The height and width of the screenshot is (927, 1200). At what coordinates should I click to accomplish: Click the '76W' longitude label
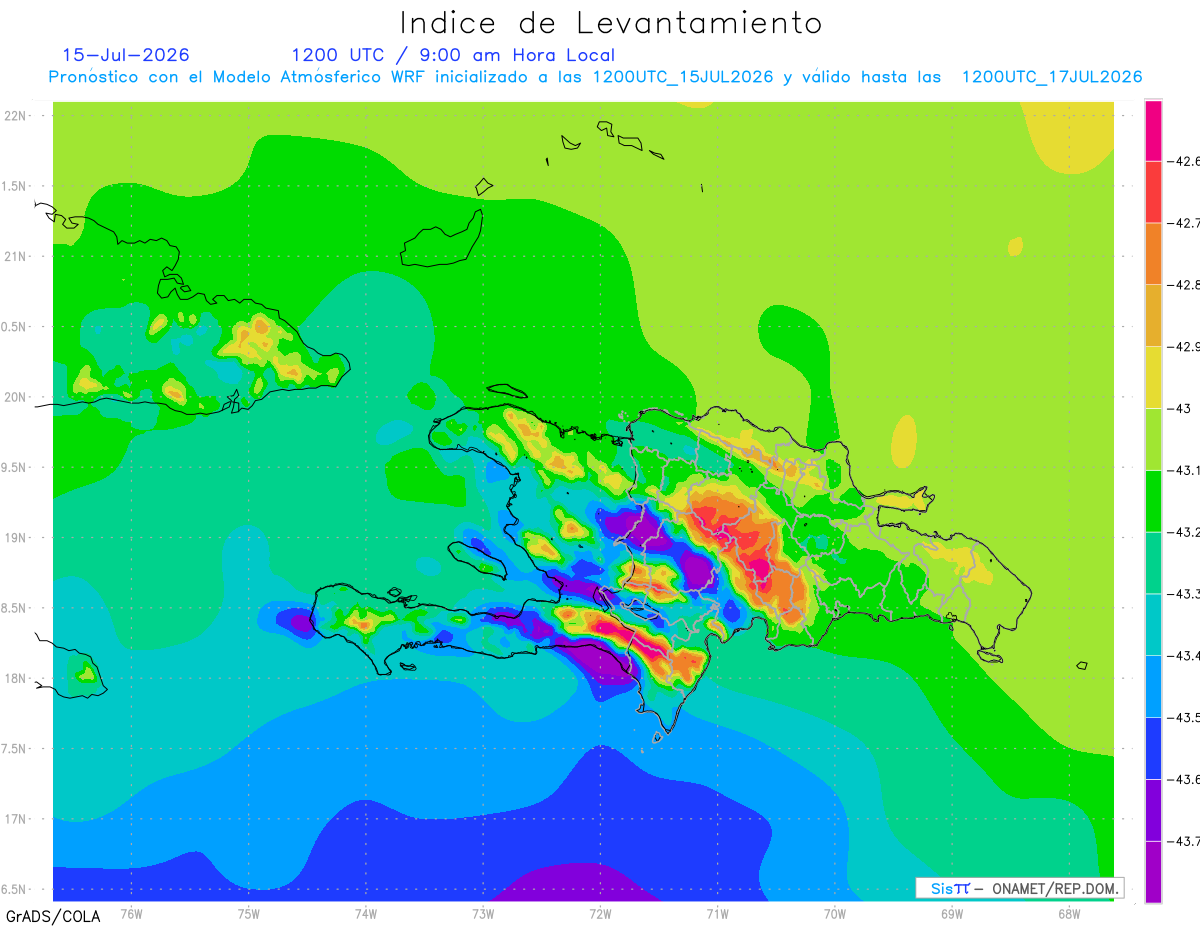coord(131,913)
